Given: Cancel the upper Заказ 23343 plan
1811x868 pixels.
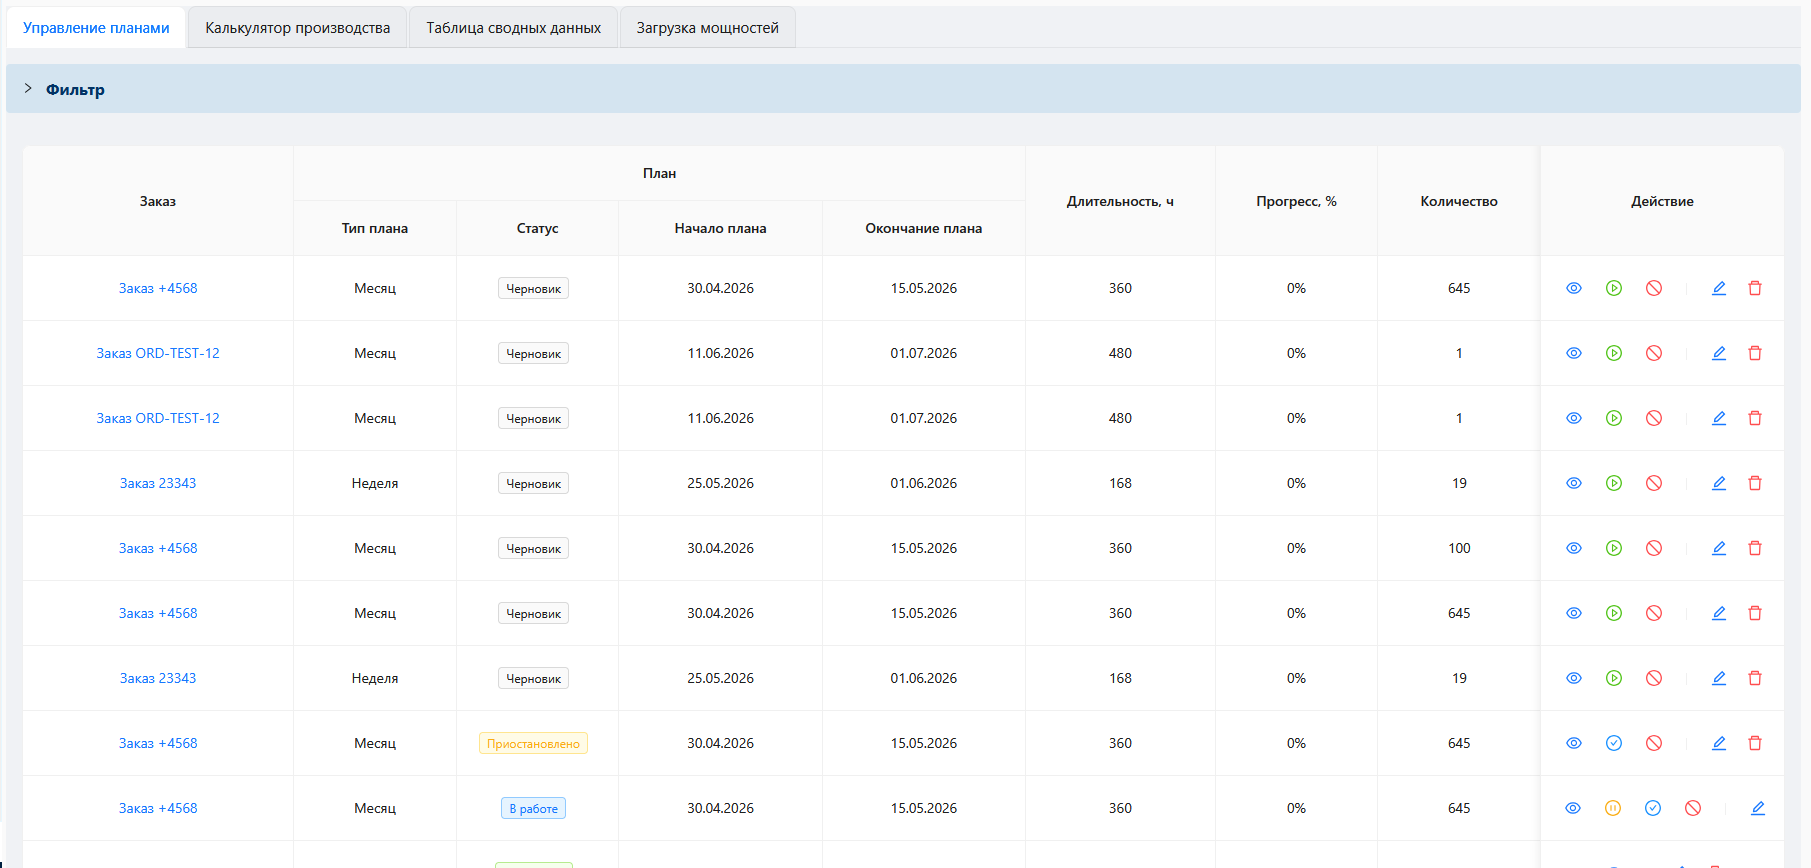Looking at the screenshot, I should [x=1654, y=483].
